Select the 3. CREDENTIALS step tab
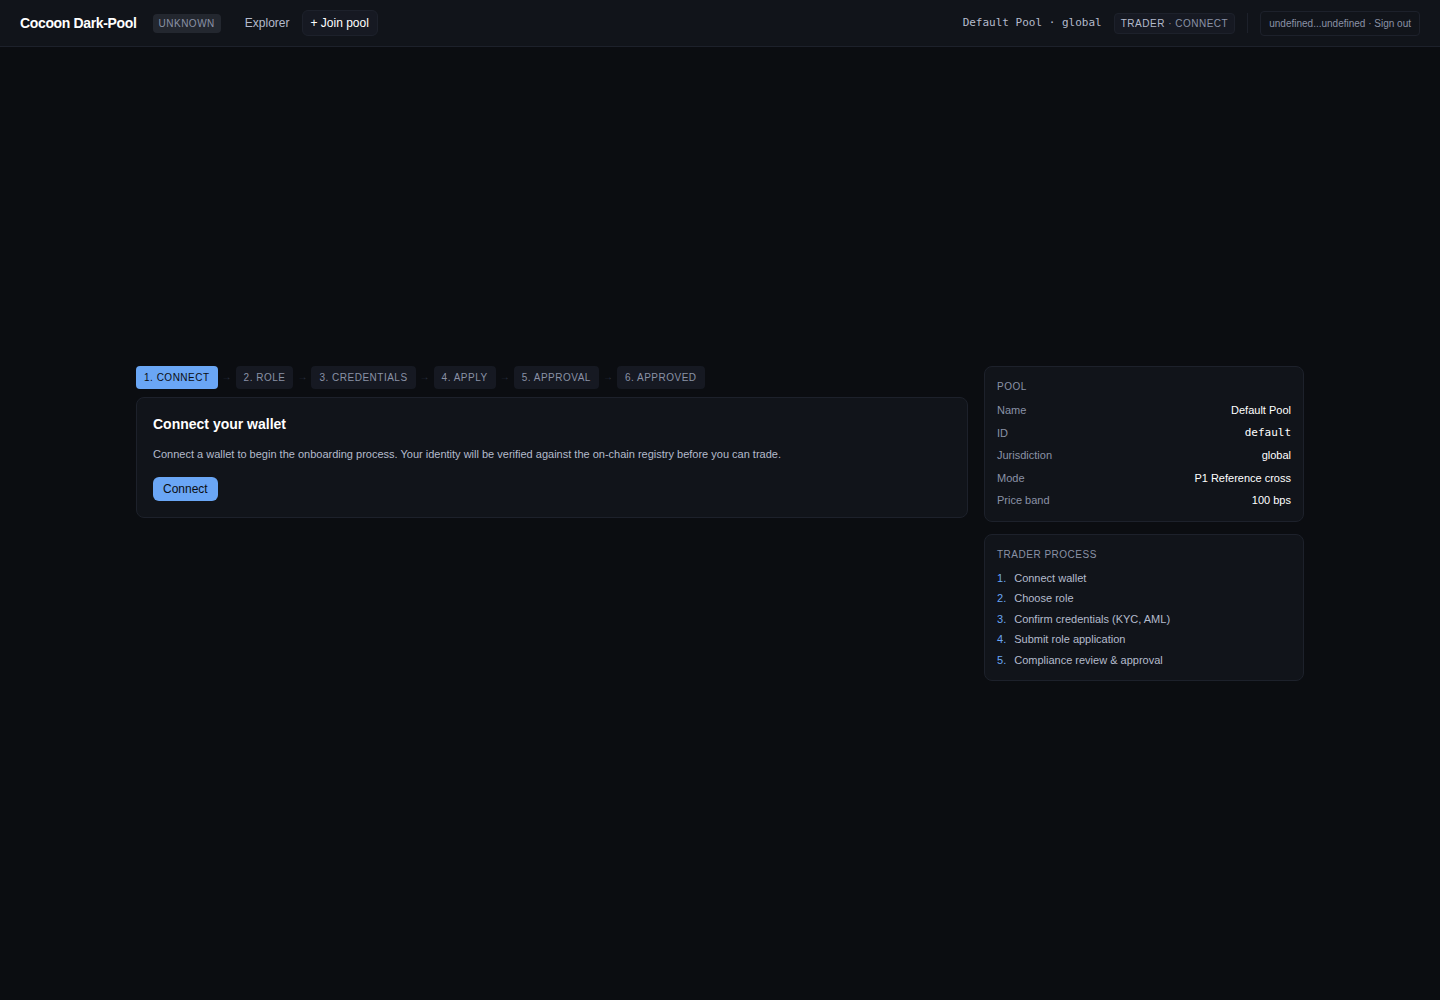The width and height of the screenshot is (1440, 1000). (363, 377)
